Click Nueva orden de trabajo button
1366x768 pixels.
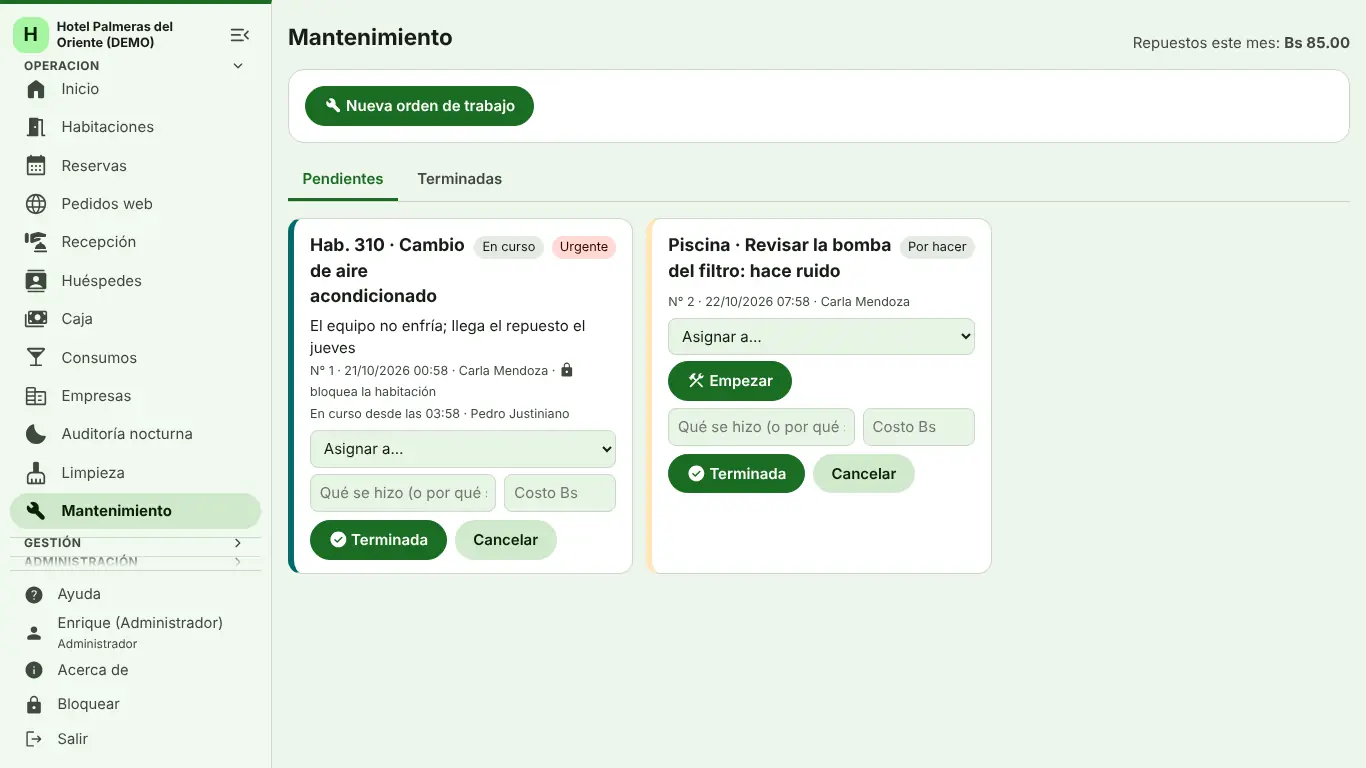pyautogui.click(x=419, y=106)
